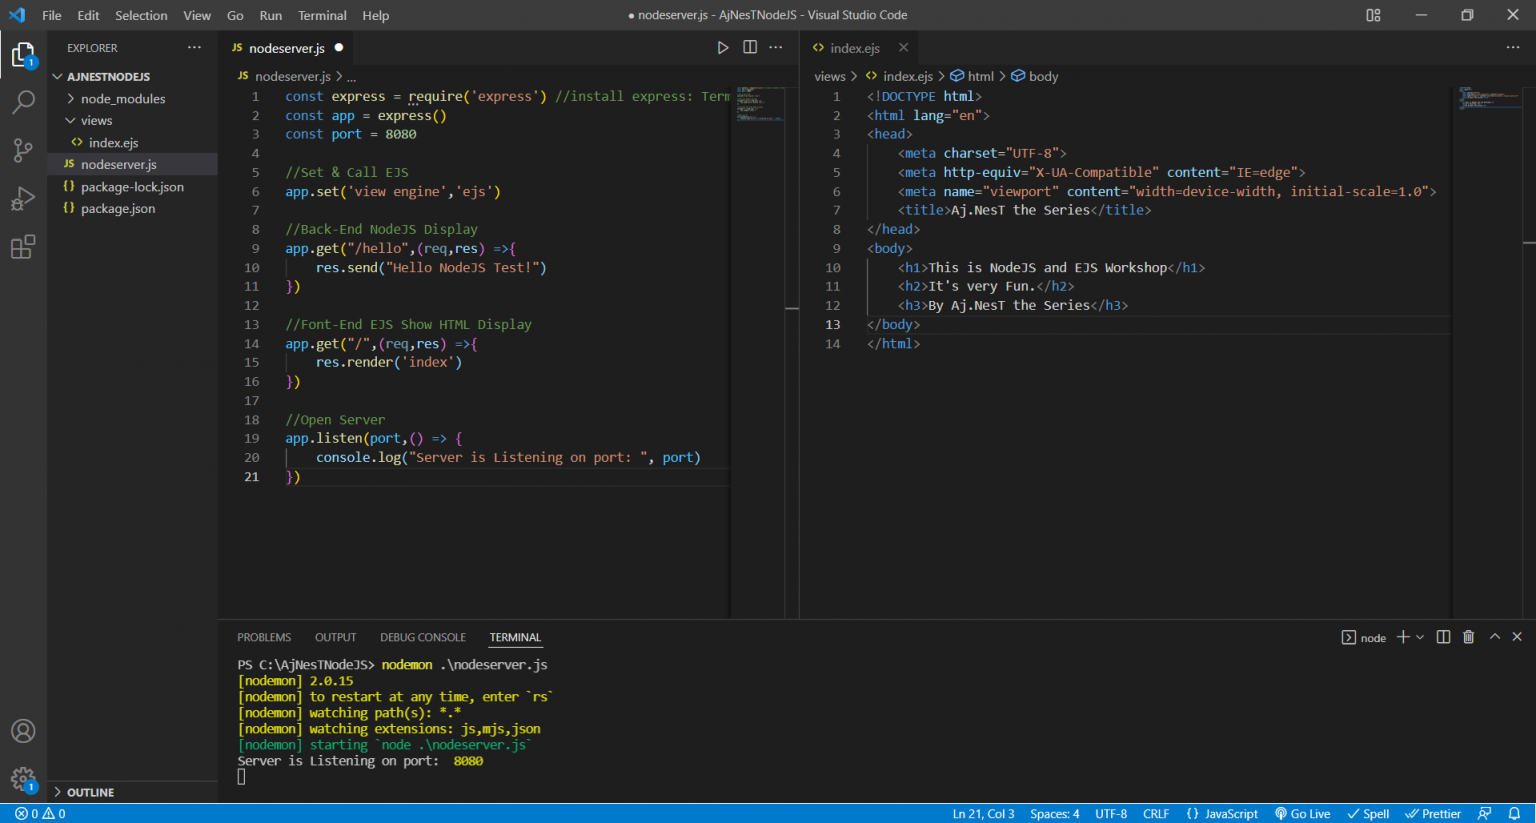Select JavaScript language mode in status bar
The height and width of the screenshot is (823, 1536).
coord(1222,814)
